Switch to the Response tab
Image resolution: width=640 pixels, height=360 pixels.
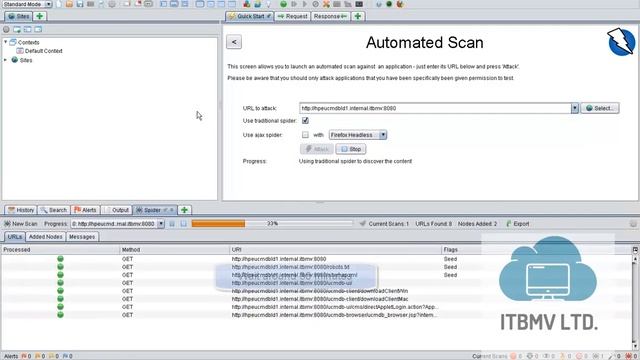click(330, 16)
